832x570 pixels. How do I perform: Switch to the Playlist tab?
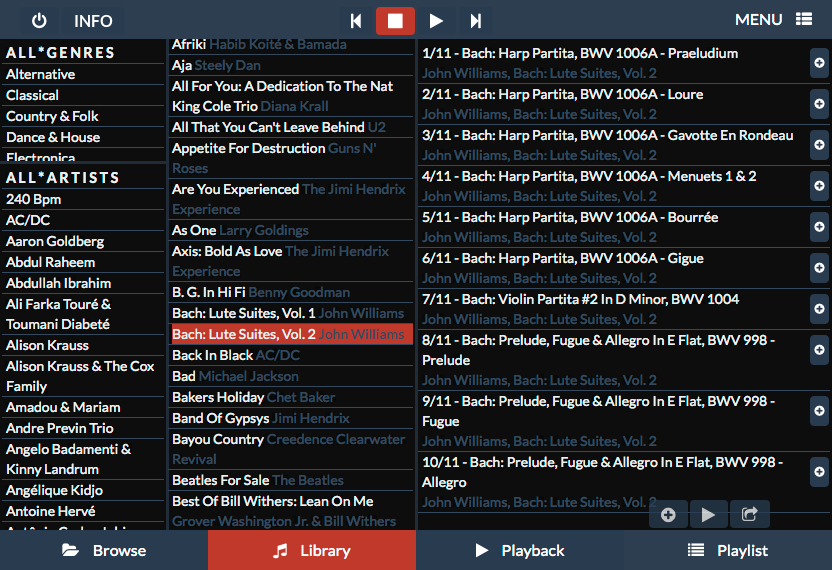[728, 550]
